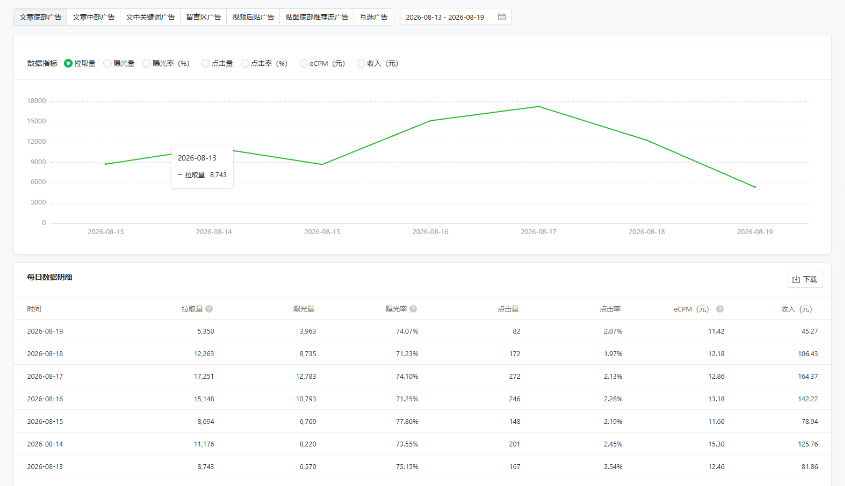Open the 互选广告 tab

(x=373, y=17)
